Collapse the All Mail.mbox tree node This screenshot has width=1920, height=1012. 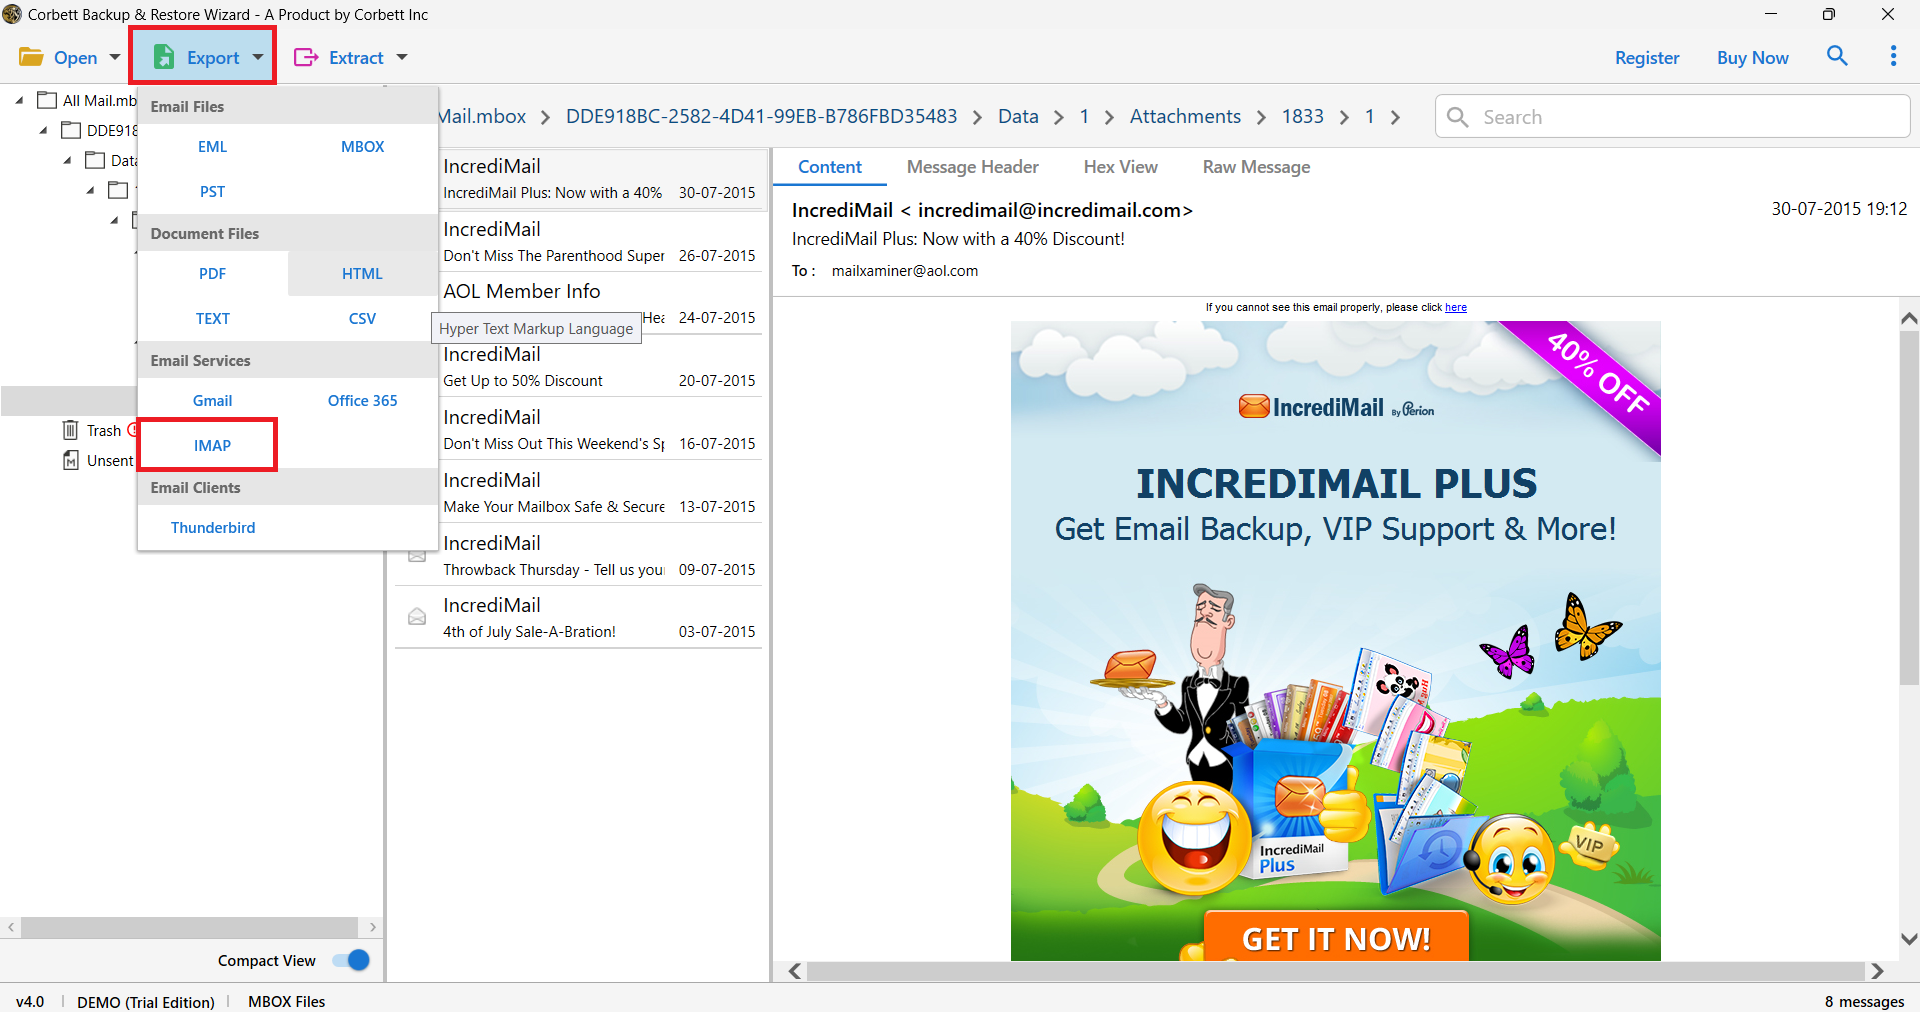point(19,100)
